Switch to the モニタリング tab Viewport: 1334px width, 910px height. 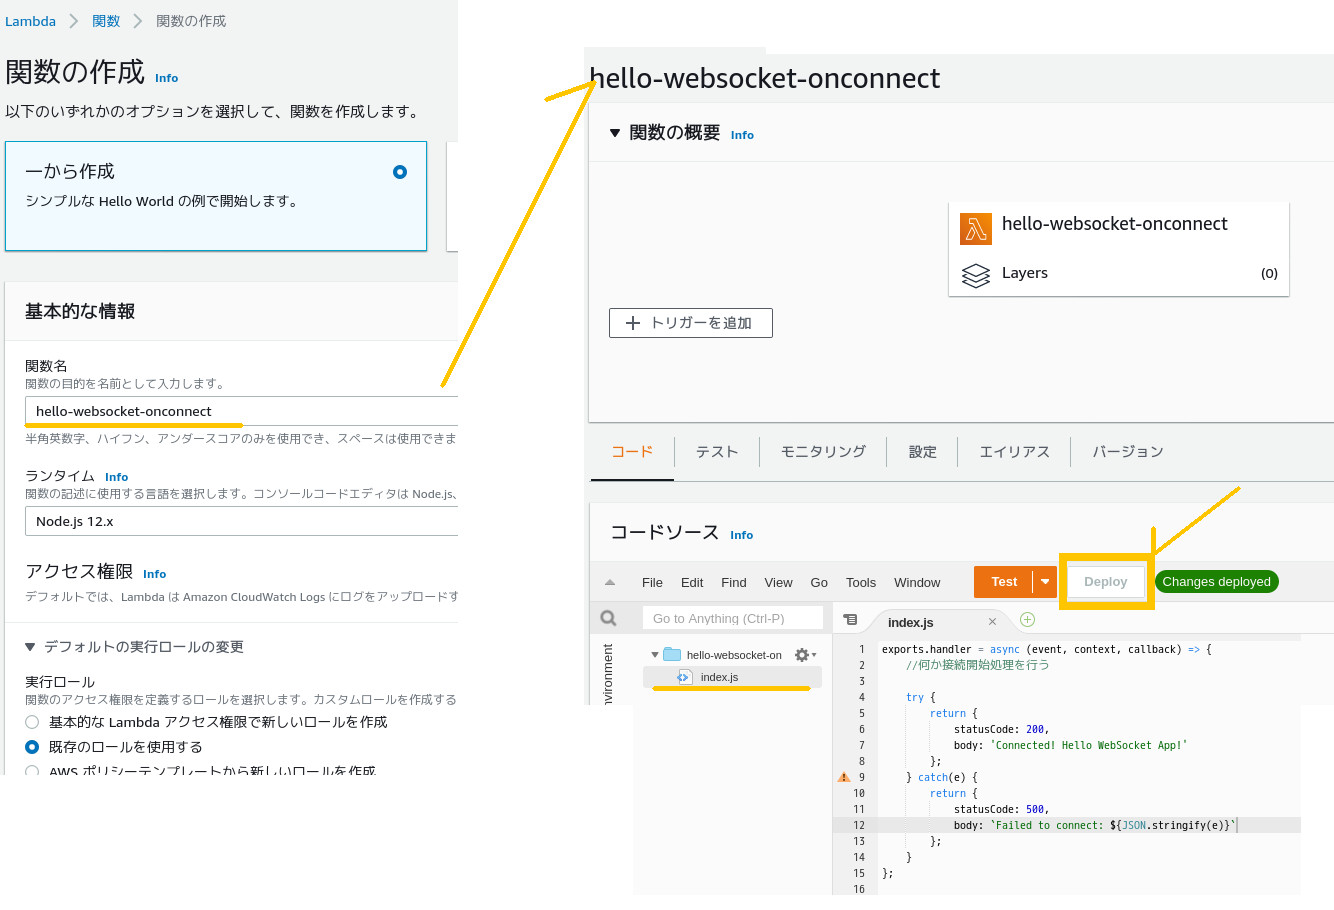pyautogui.click(x=823, y=452)
